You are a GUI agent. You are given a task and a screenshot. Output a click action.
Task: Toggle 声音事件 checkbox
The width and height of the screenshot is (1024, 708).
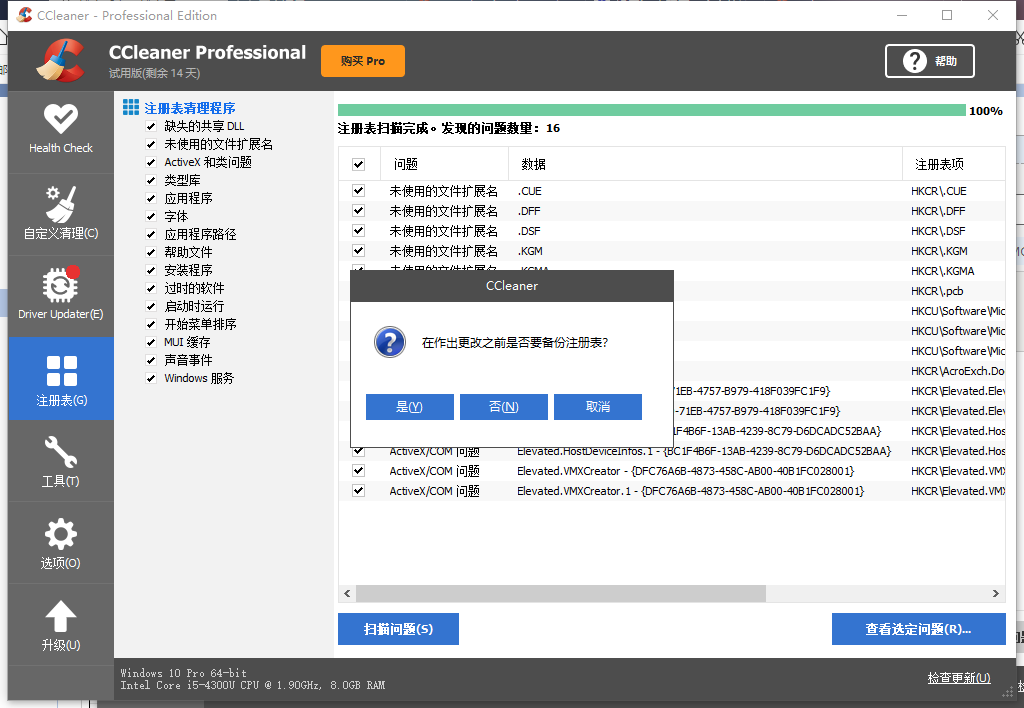point(151,360)
